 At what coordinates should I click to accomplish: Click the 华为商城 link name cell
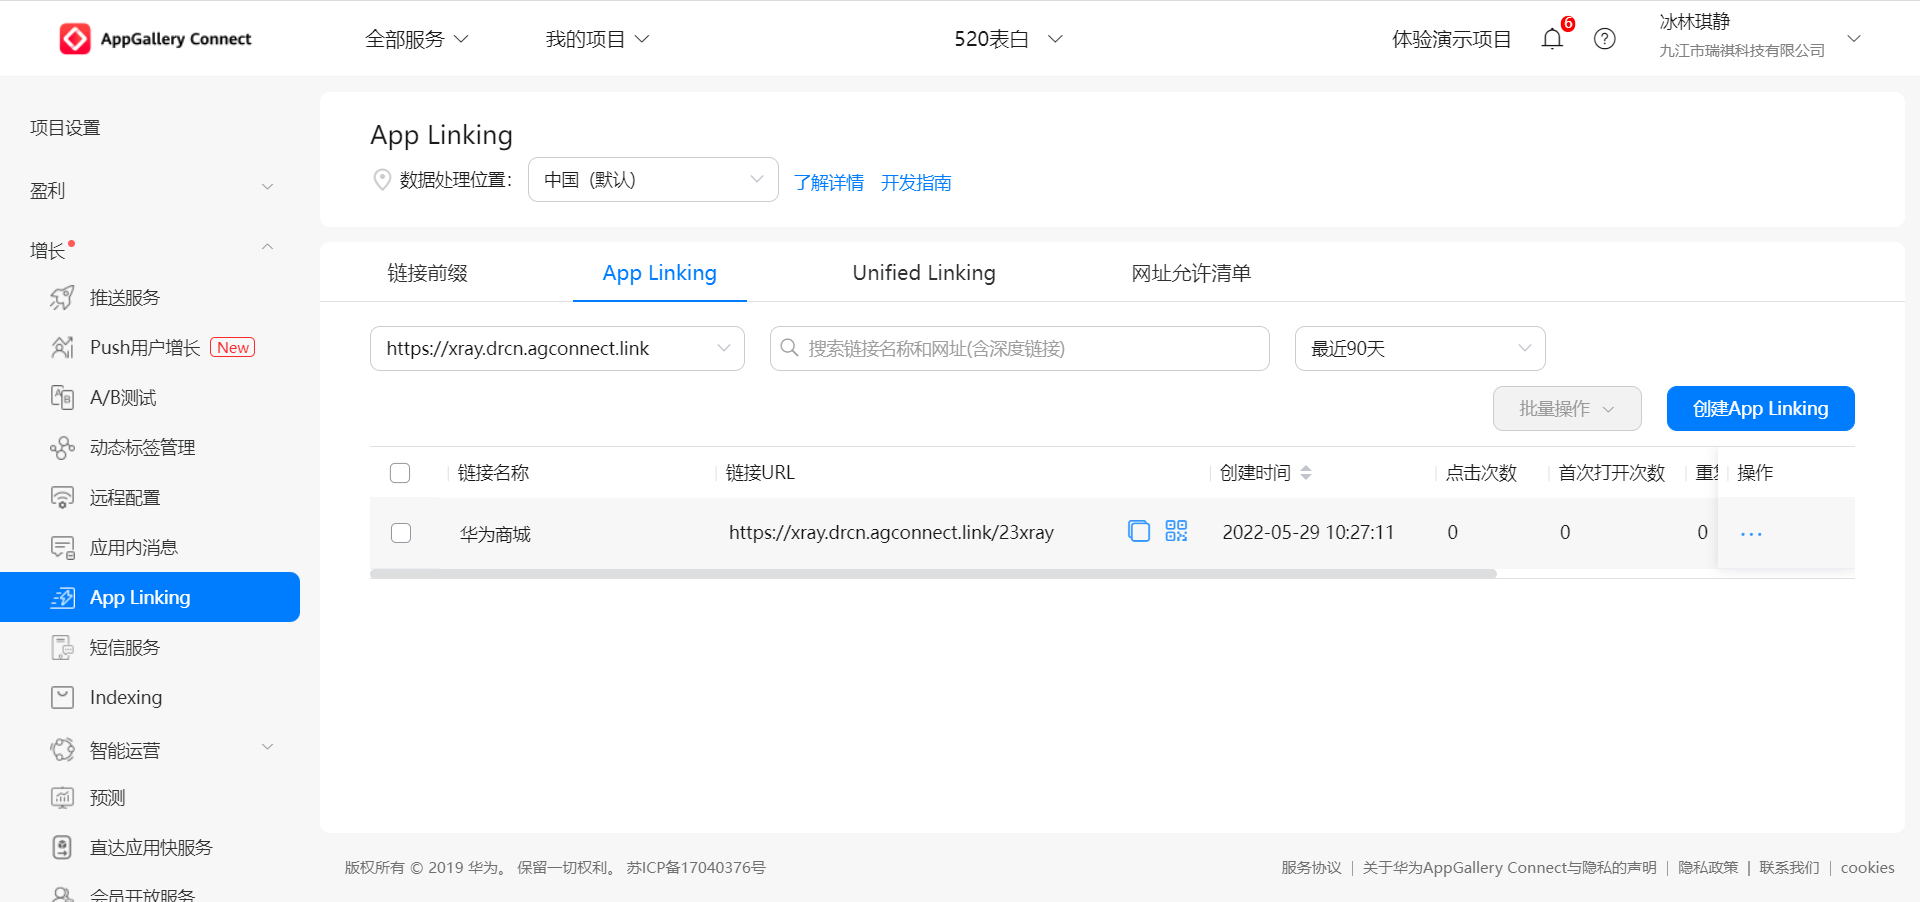tap(495, 534)
